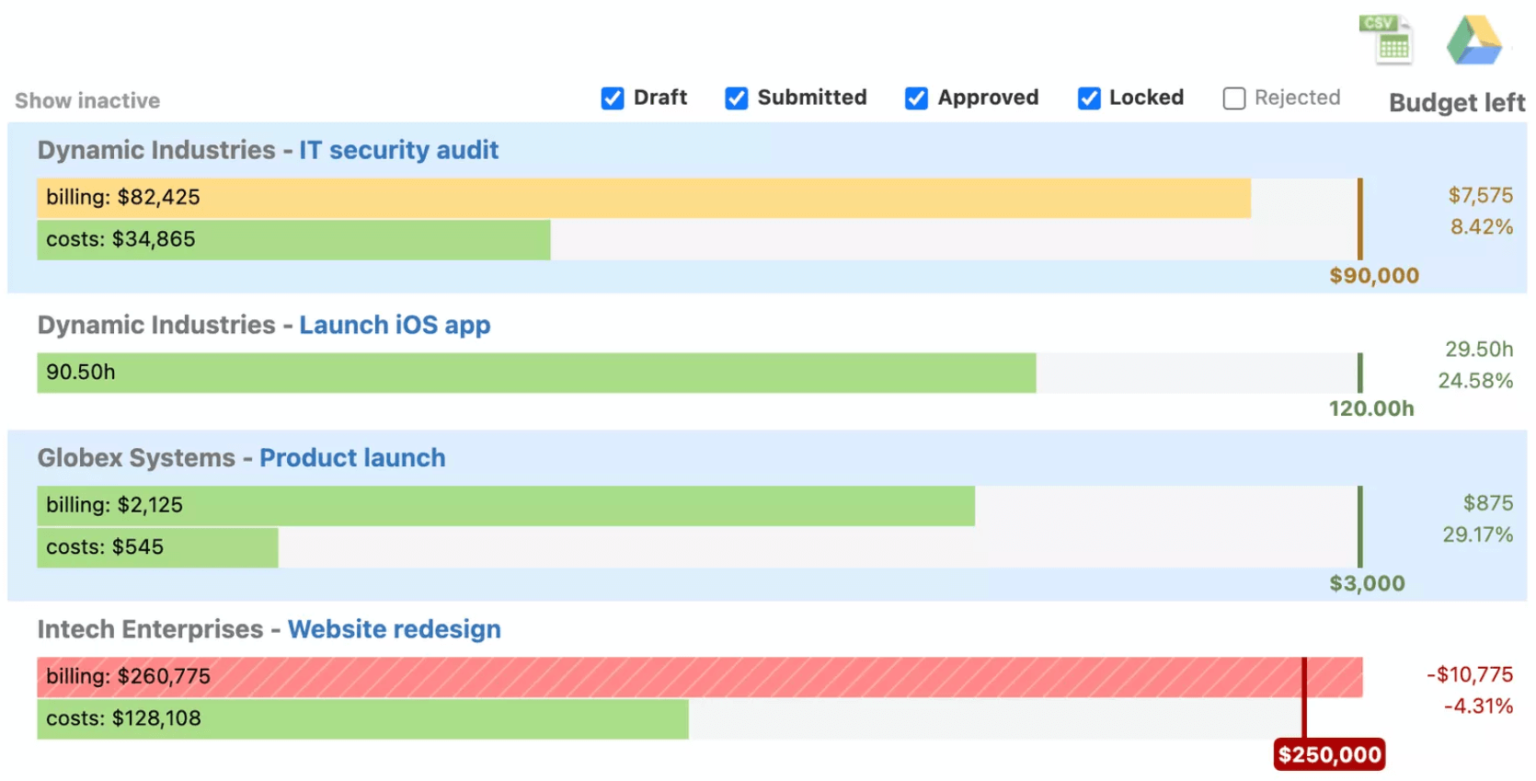Open the Product launch project link
Viewport: 1536px width, 781px height.
pyautogui.click(x=352, y=458)
